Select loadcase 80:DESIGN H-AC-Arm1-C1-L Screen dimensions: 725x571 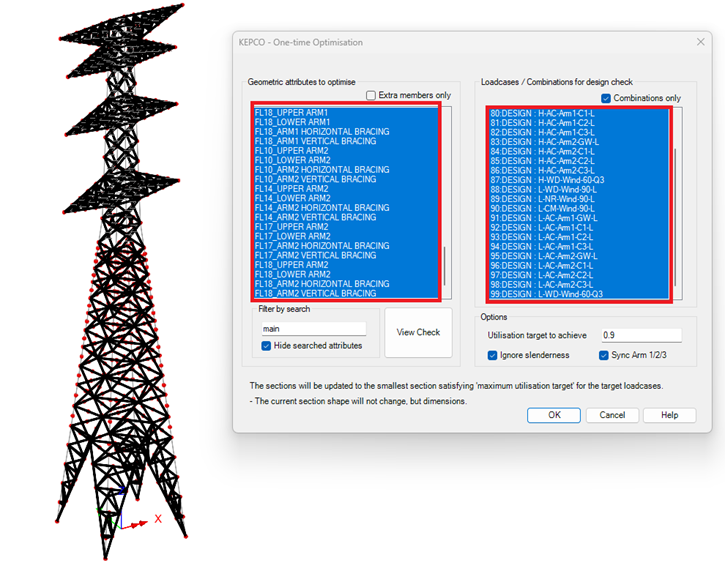pyautogui.click(x=537, y=112)
